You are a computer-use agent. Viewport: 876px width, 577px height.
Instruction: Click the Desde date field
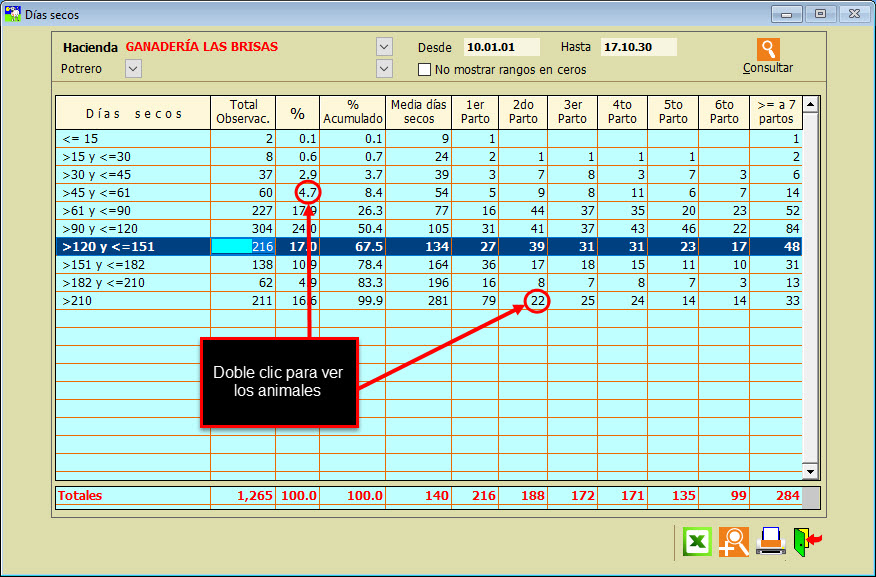pyautogui.click(x=502, y=47)
